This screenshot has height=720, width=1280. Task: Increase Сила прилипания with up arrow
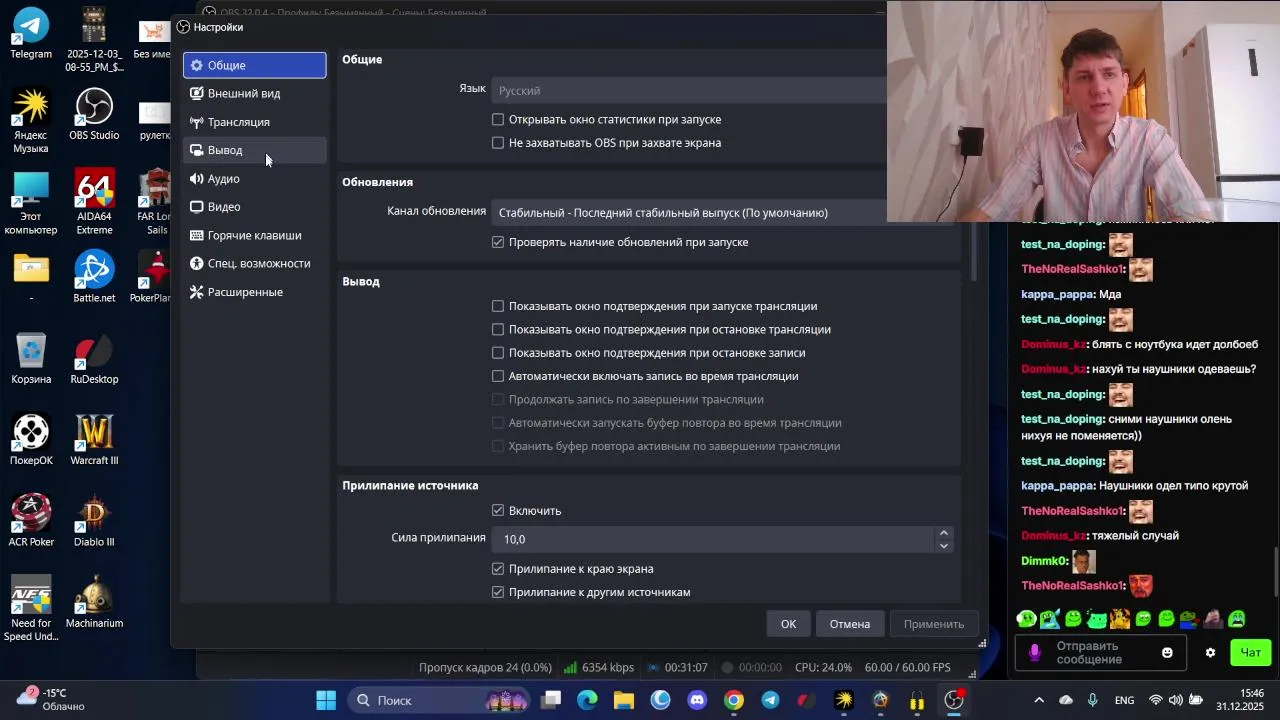tap(943, 533)
